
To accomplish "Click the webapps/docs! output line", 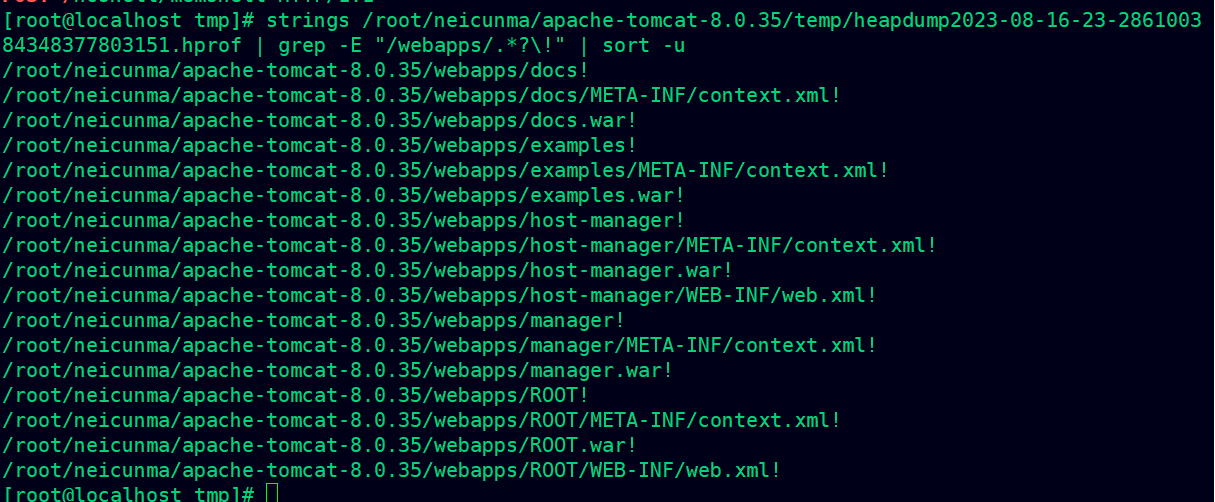I will click(295, 70).
